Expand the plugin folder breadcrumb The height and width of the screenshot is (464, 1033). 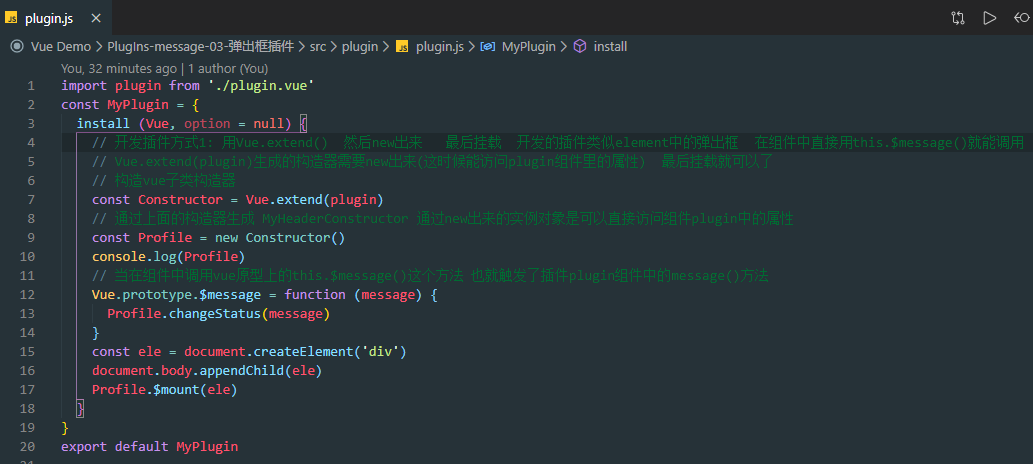point(360,46)
